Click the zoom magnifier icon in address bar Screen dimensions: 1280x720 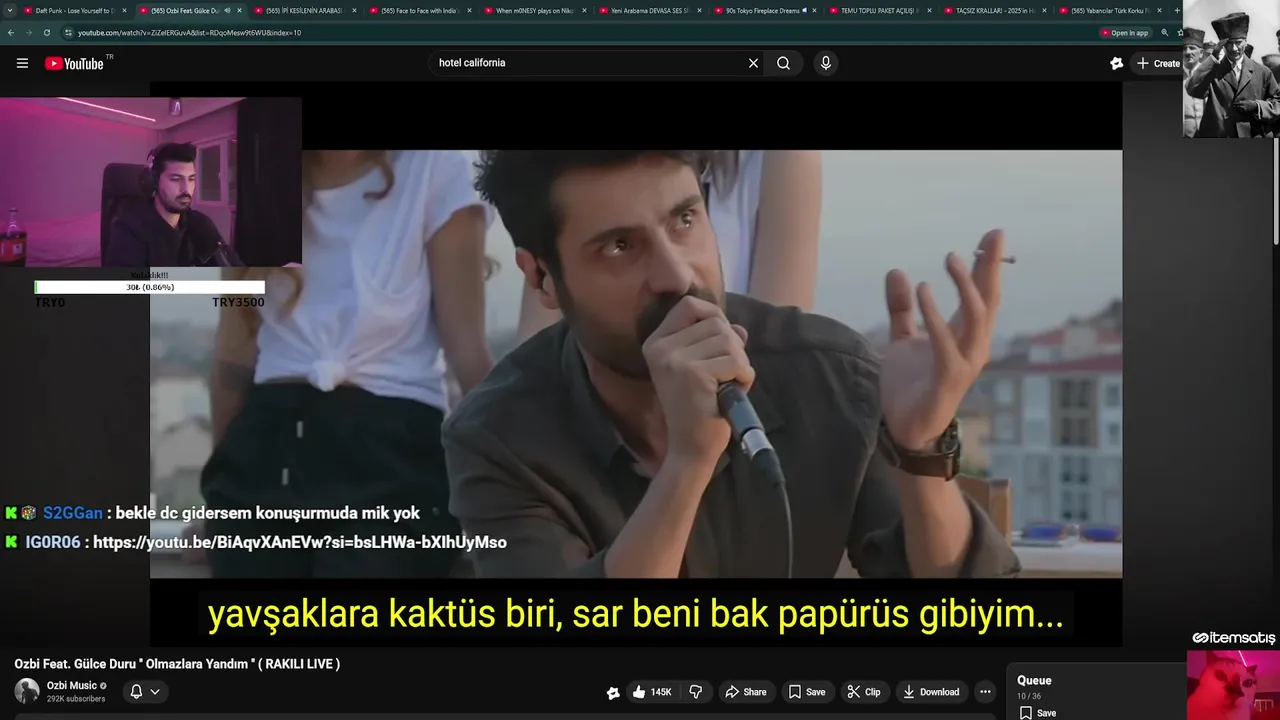tap(1164, 32)
